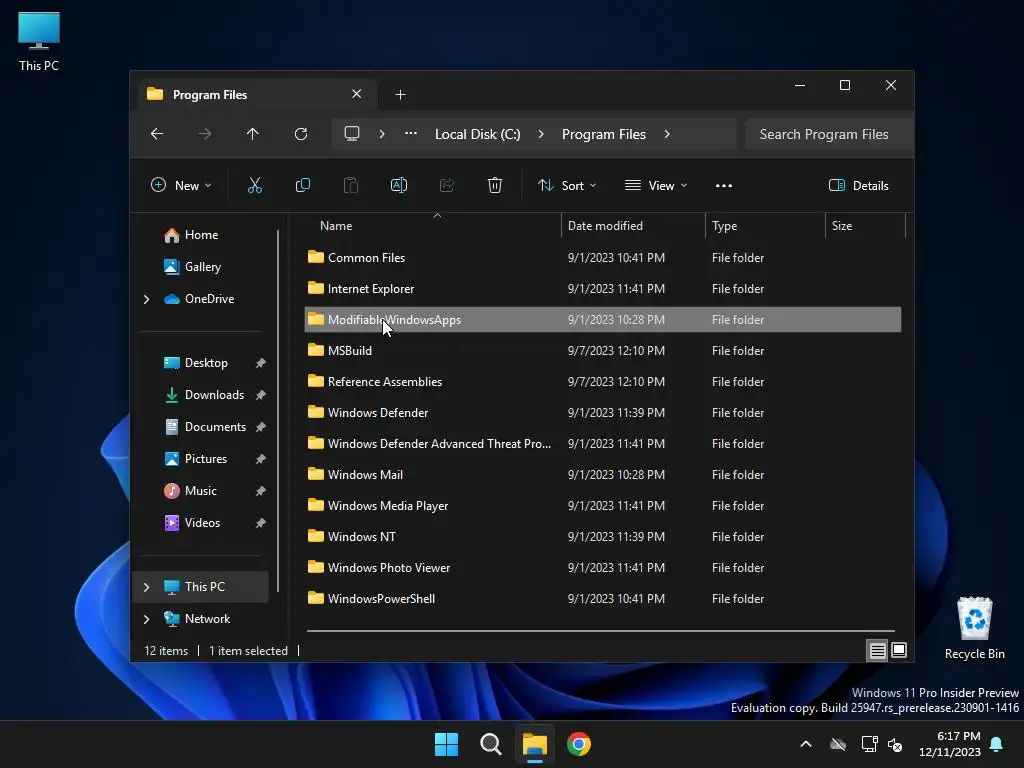Sort by the Name column header
Image resolution: width=1024 pixels, height=768 pixels.
pyautogui.click(x=431, y=226)
